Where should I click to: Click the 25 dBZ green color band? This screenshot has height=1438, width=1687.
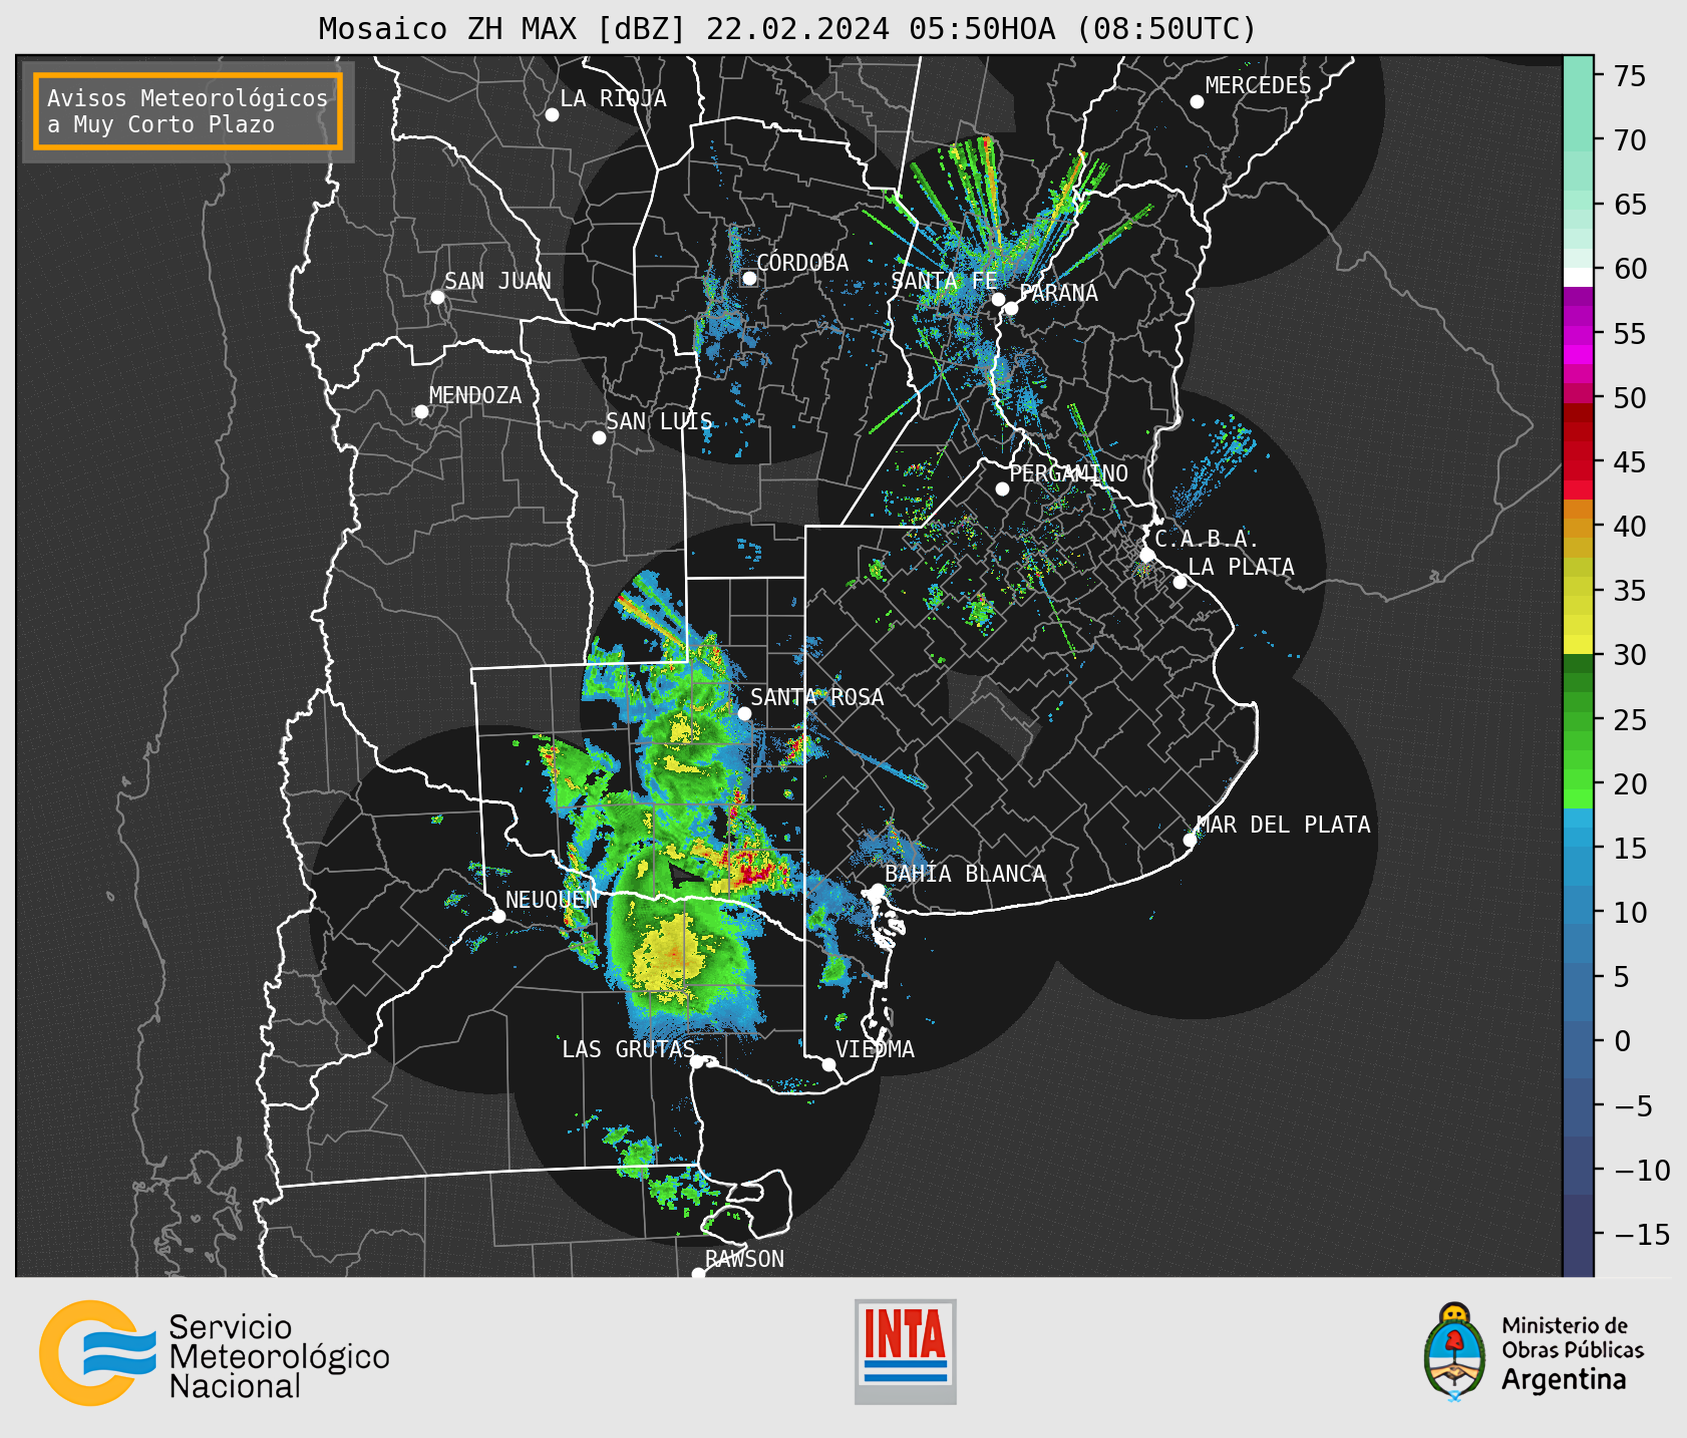click(x=1578, y=720)
